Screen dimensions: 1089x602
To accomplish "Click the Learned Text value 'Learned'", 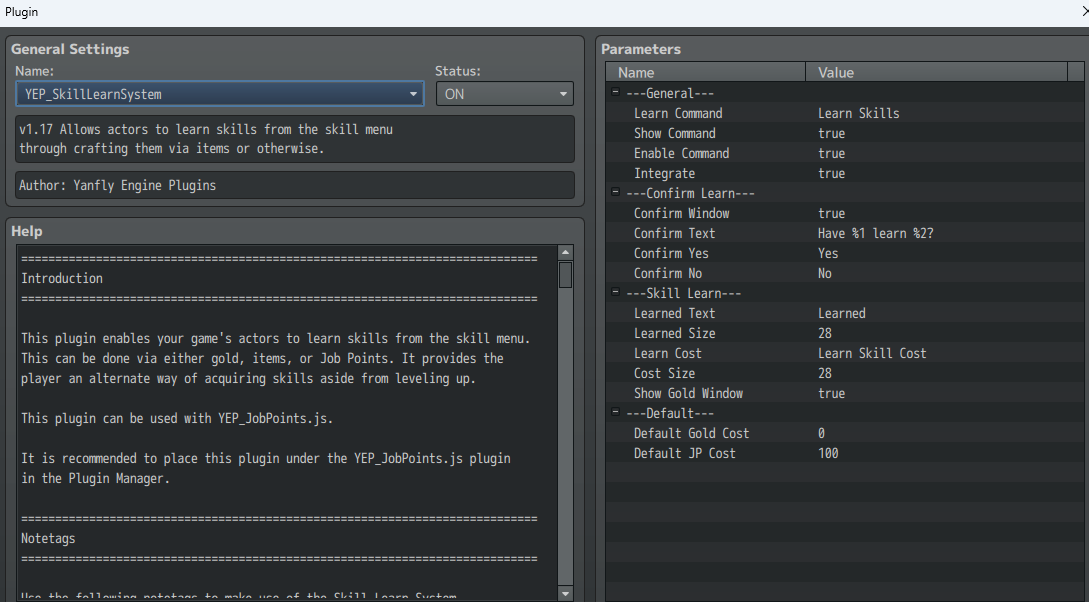I will (x=842, y=313).
